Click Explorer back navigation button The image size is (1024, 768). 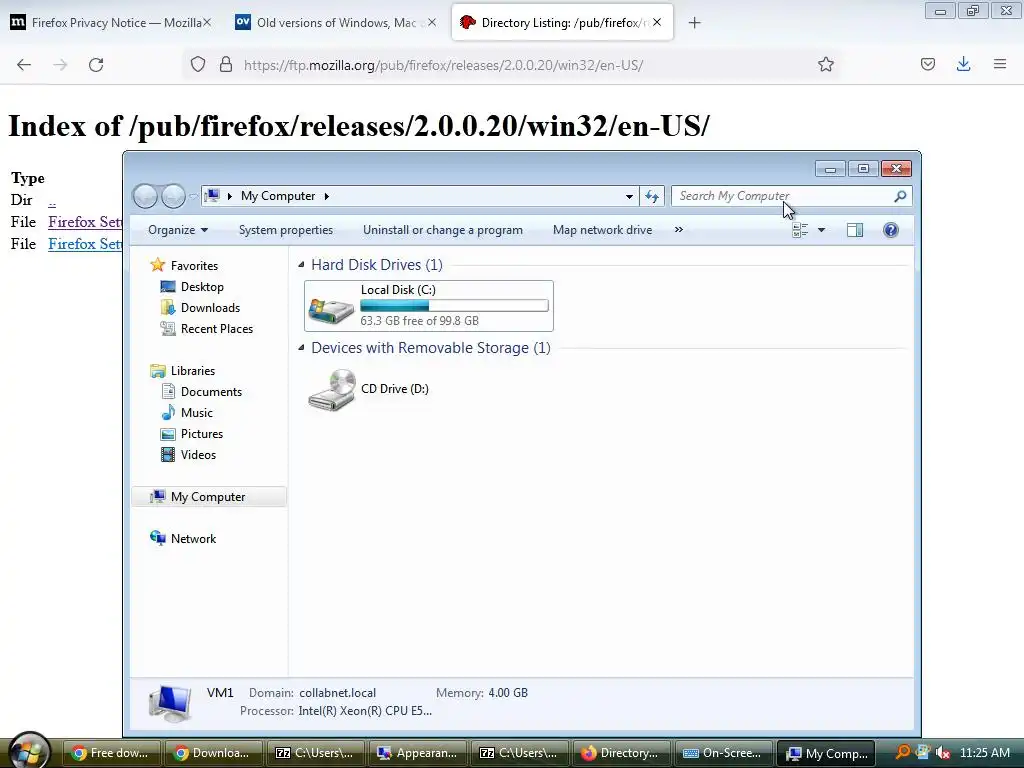tap(145, 196)
